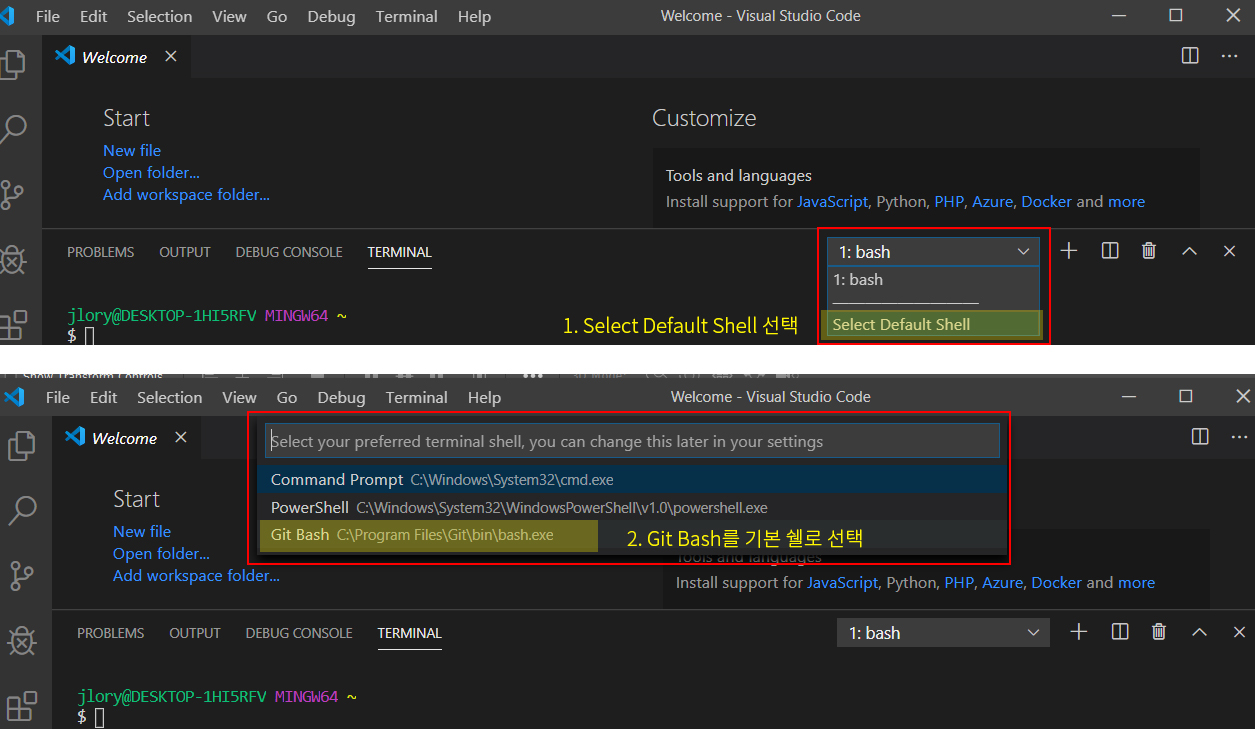1255x729 pixels.
Task: Open Explorer icon in lower window activity bar
Action: click(x=22, y=445)
